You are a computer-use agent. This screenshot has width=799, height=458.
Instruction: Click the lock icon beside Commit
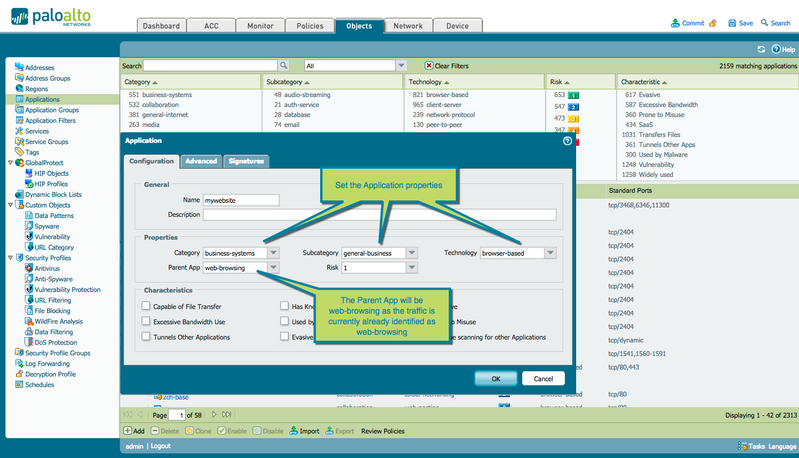[713, 23]
